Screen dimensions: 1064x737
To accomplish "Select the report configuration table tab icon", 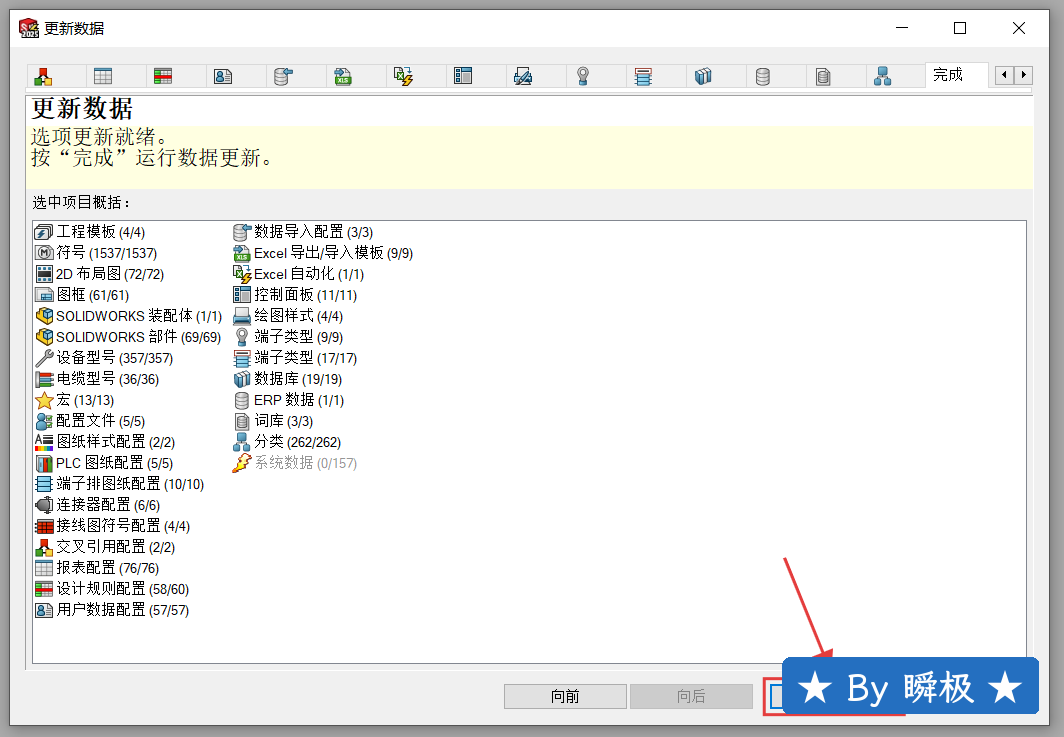I will [x=103, y=76].
